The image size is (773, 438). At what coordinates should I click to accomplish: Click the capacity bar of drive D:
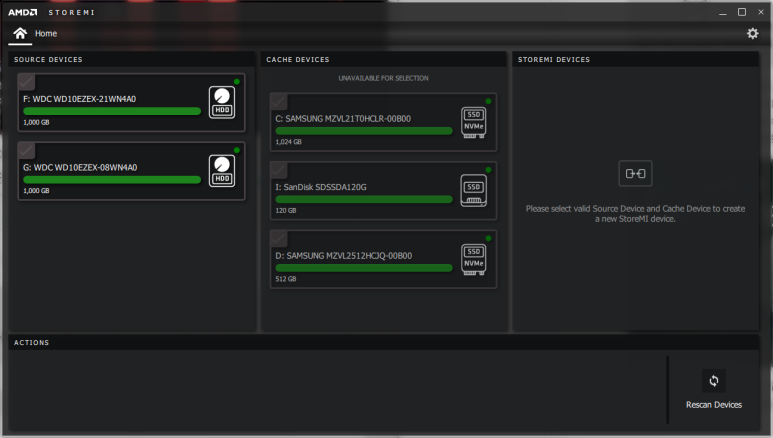point(364,268)
